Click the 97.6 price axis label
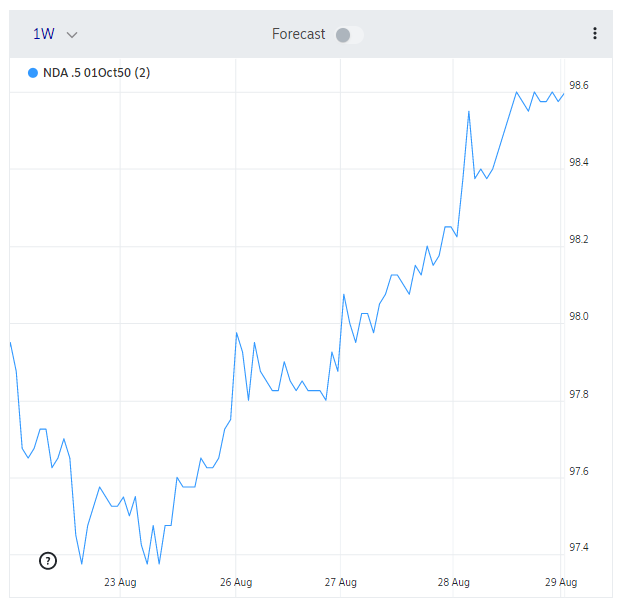Viewport: 622px width, 605px height. tap(579, 471)
